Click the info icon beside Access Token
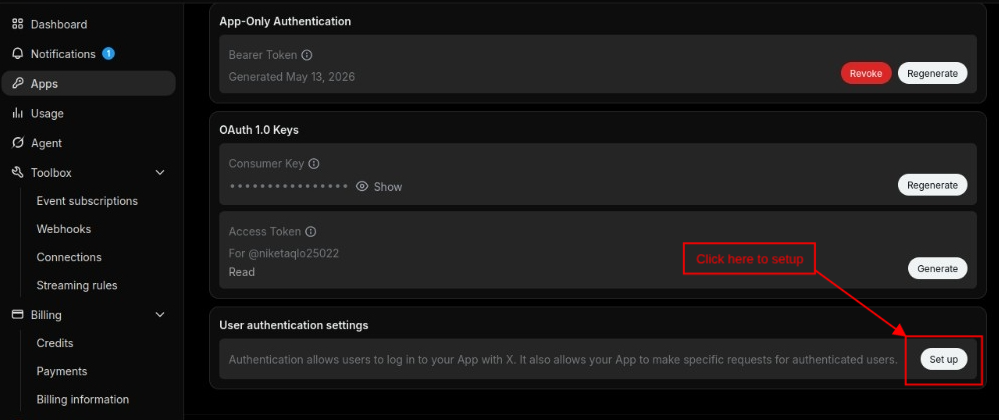Screen dimensions: 999x420 coord(311,232)
